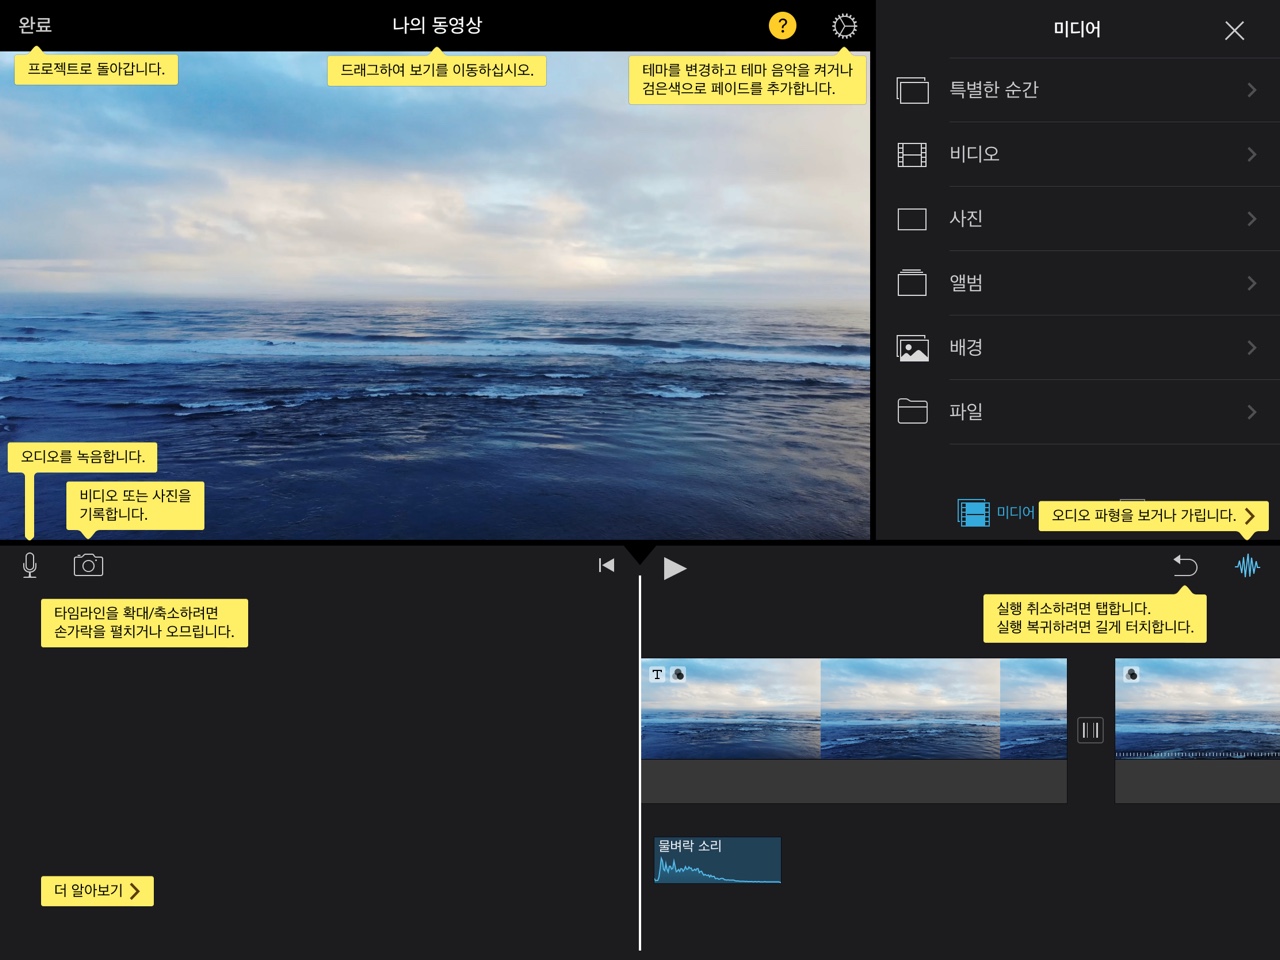Expand the 파일 row chevron

click(x=1252, y=411)
